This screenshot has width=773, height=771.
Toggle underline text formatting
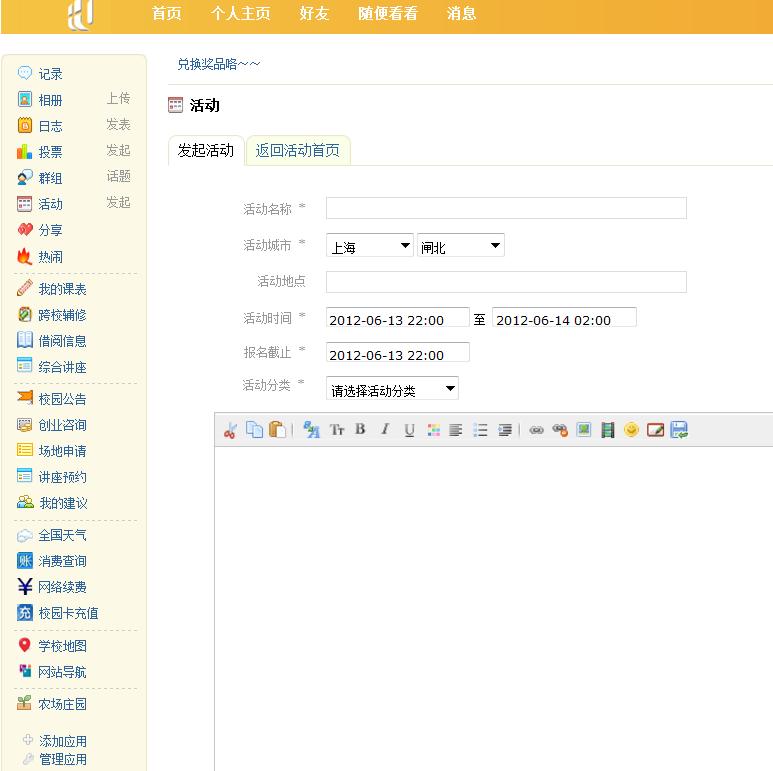pyautogui.click(x=409, y=430)
